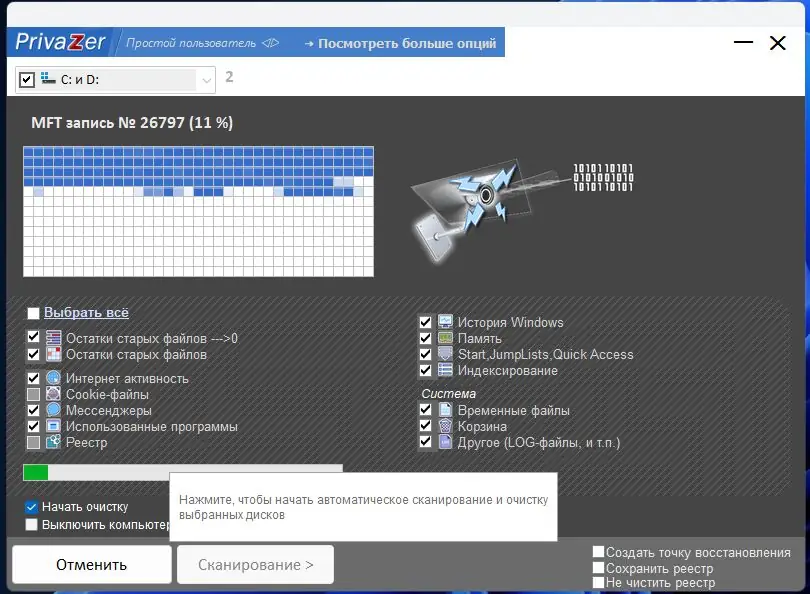Uncheck the Корзина checkbox
This screenshot has width=810, height=594.
pos(425,426)
